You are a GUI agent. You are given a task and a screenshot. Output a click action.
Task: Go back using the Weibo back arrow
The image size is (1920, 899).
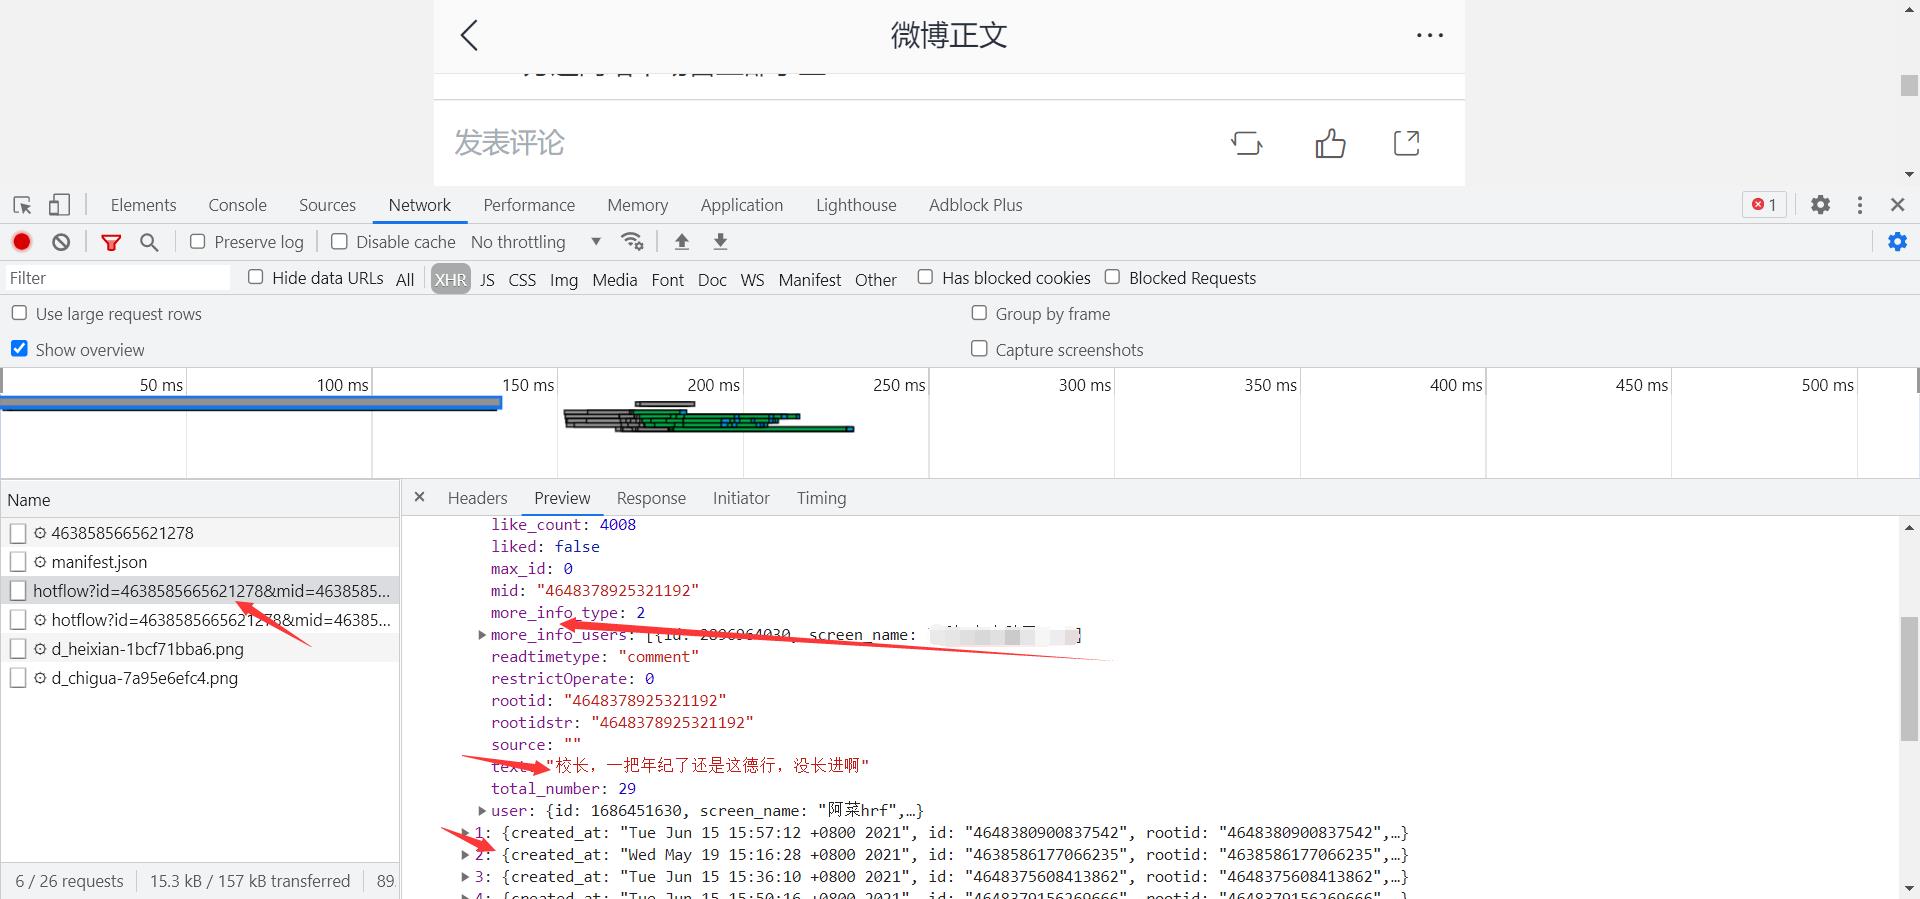point(469,35)
